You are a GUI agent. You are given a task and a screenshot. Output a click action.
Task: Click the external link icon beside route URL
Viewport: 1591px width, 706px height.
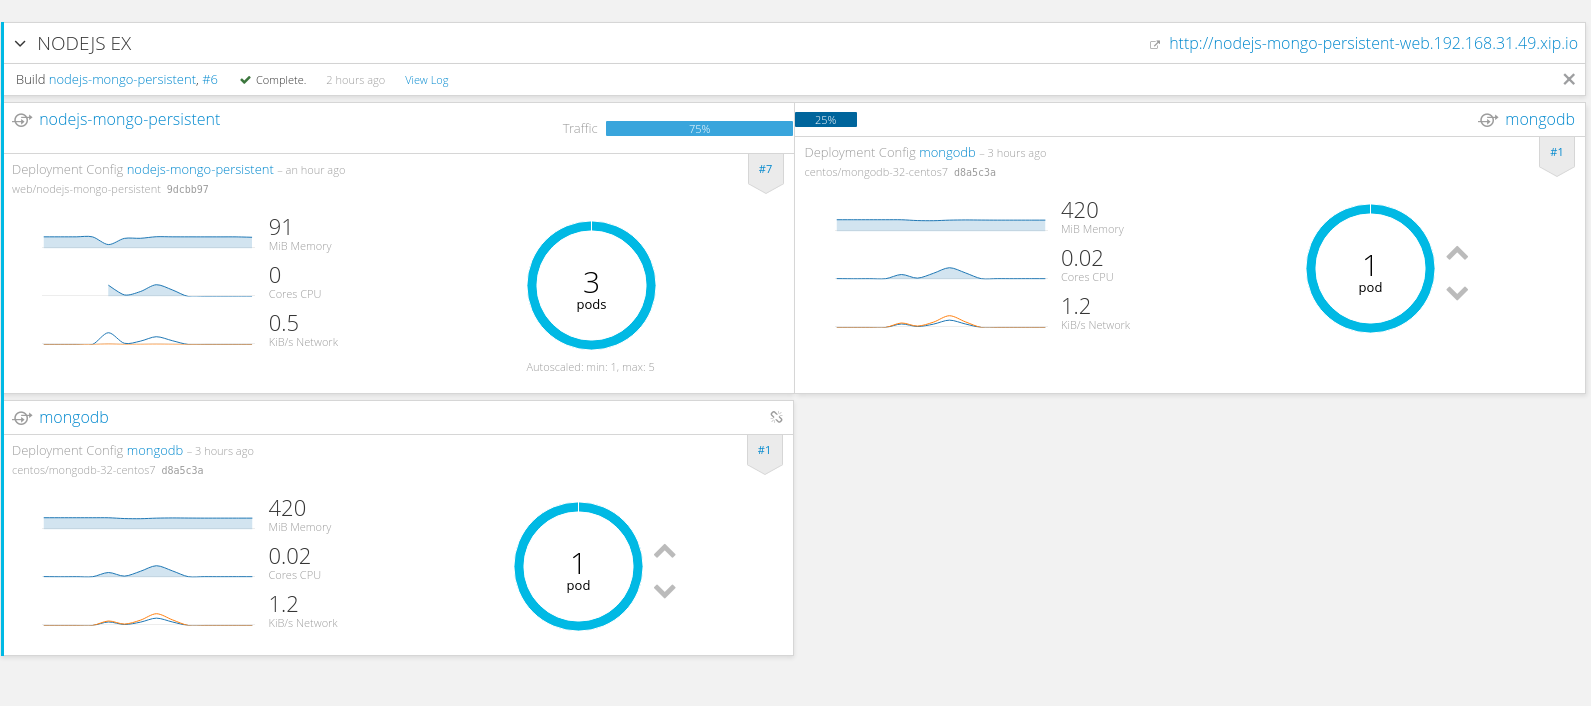1155,45
